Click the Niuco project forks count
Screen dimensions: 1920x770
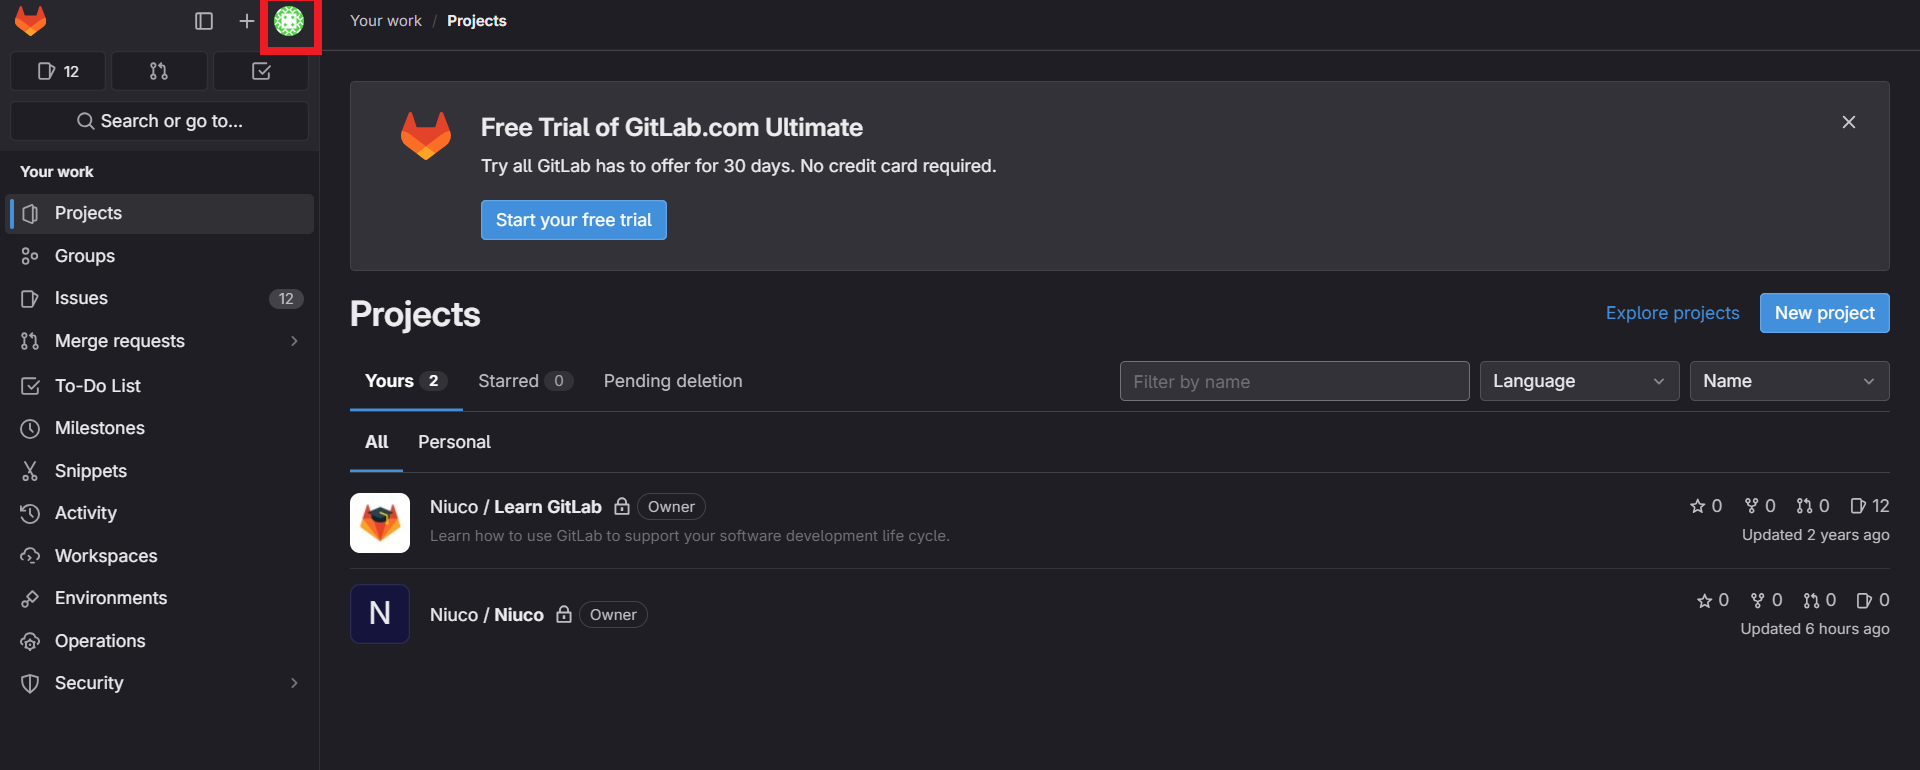pyautogui.click(x=1767, y=600)
